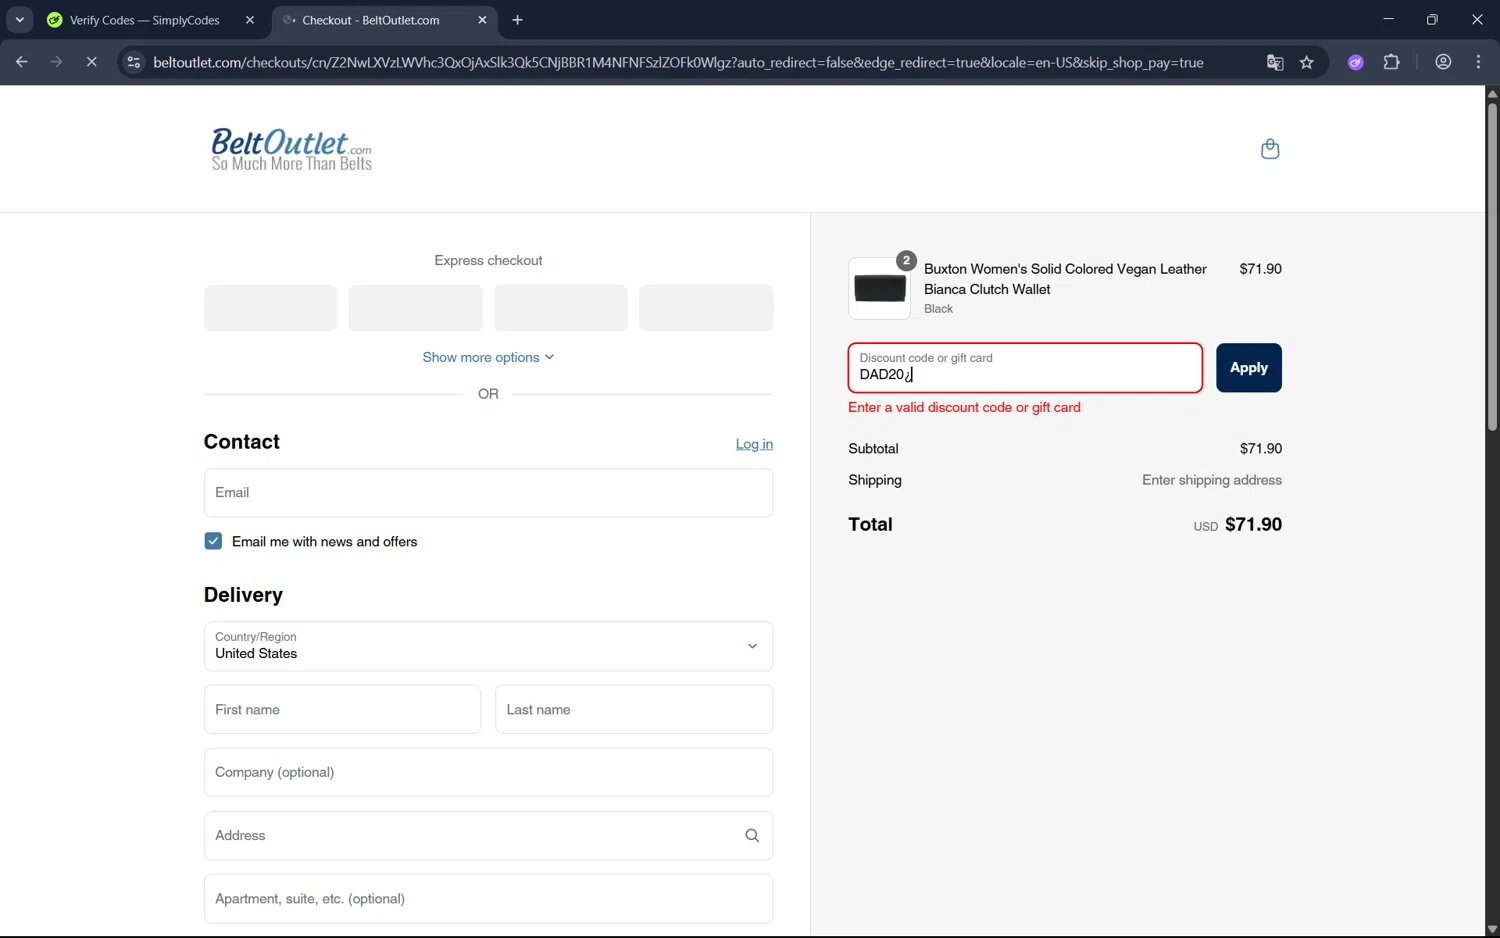Screen dimensions: 1500x938
Task: Click the Buxton Women's wallet product name
Action: [1065, 279]
